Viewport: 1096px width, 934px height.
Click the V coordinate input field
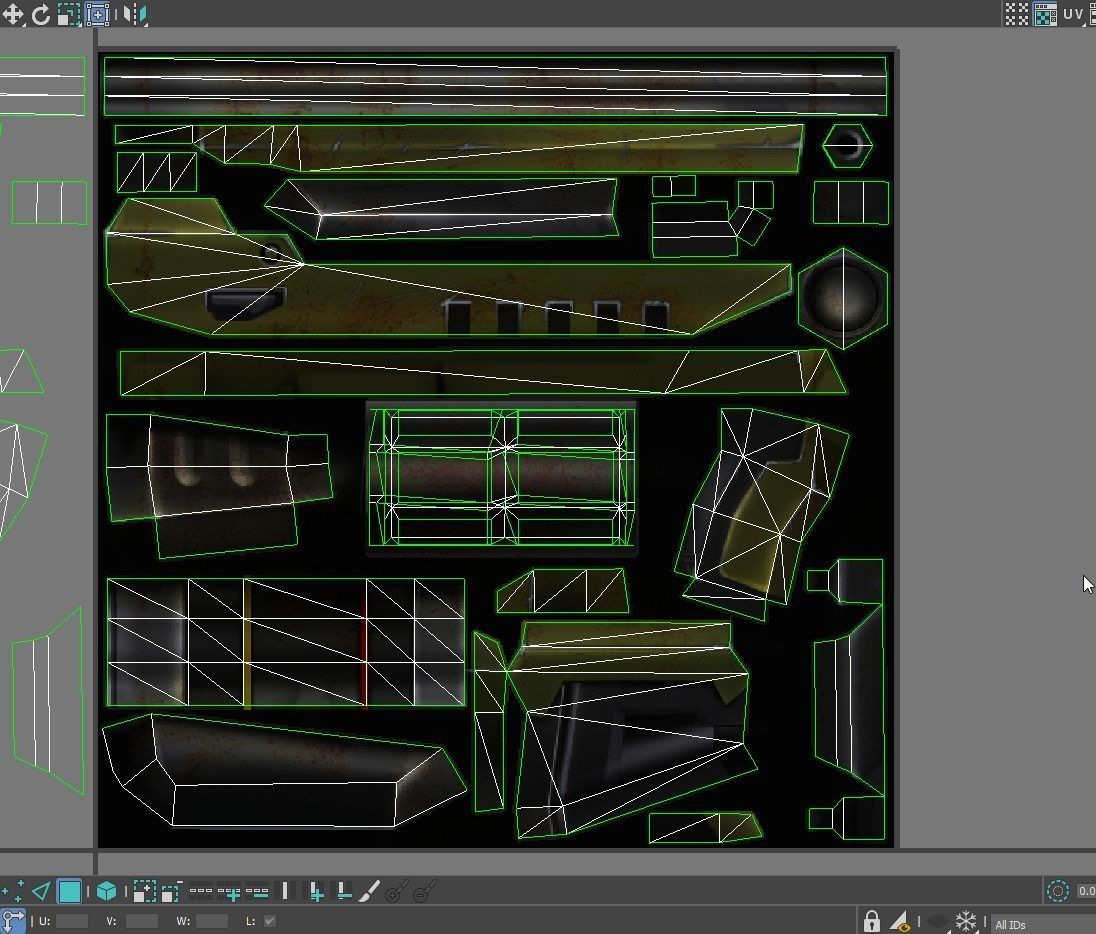141,921
